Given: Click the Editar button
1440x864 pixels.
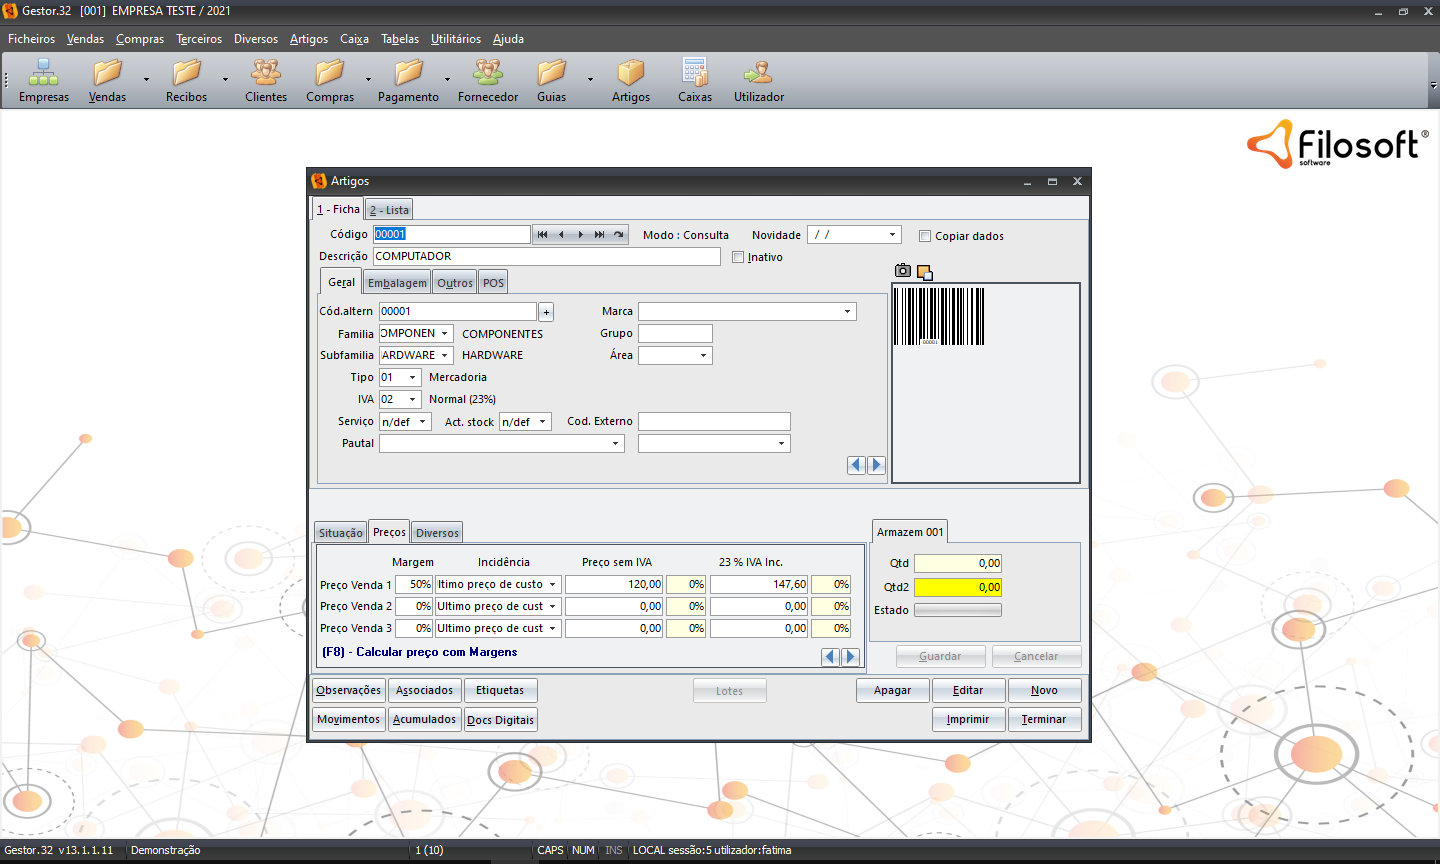Looking at the screenshot, I should [x=967, y=691].
